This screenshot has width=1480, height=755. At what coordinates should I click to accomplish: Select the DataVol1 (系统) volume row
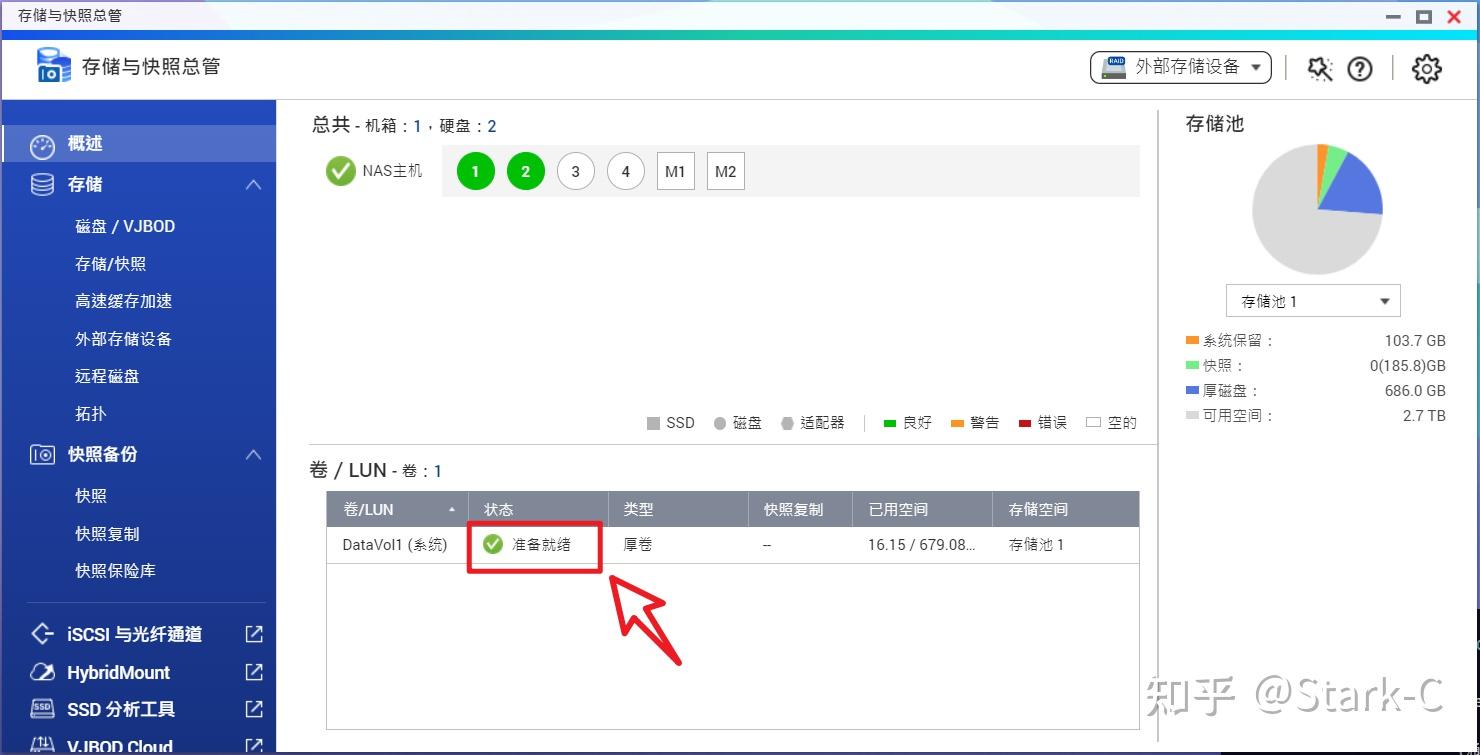tap(394, 545)
